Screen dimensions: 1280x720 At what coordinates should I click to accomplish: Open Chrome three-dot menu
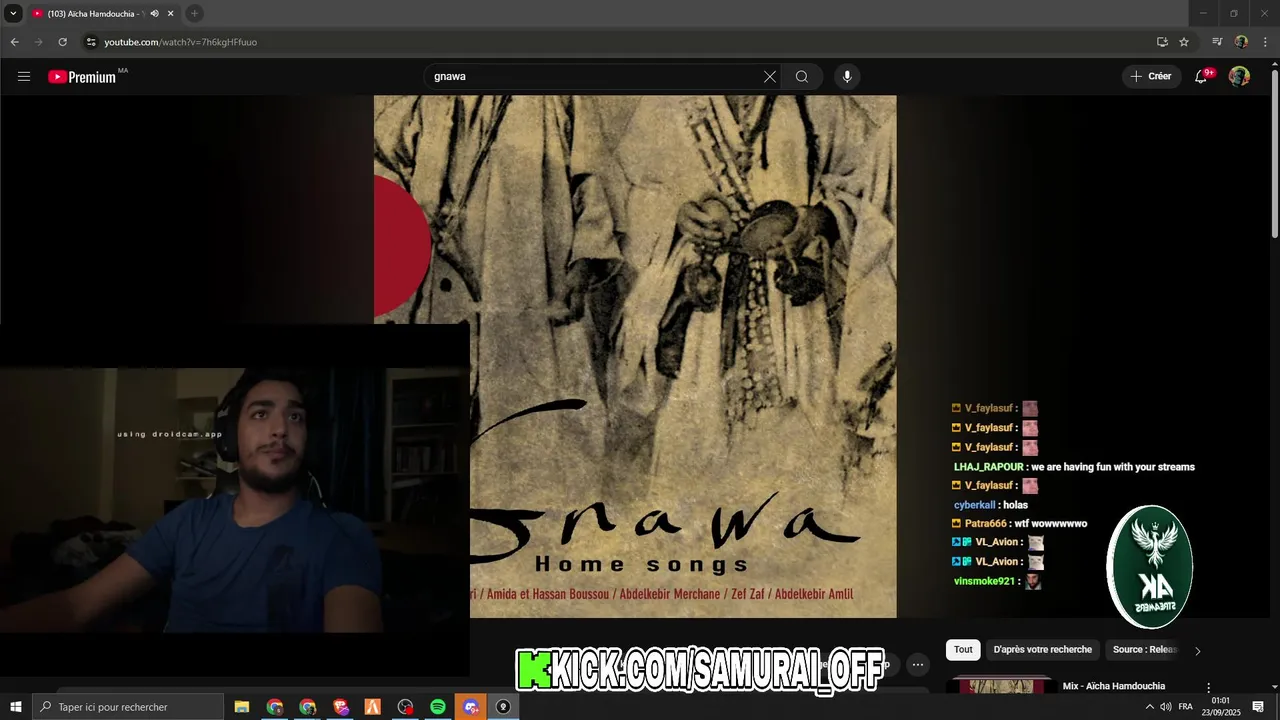tap(1265, 42)
